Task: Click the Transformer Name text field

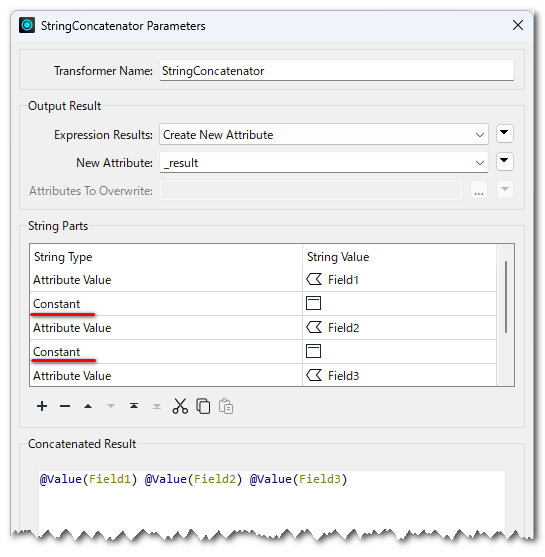Action: (x=336, y=71)
